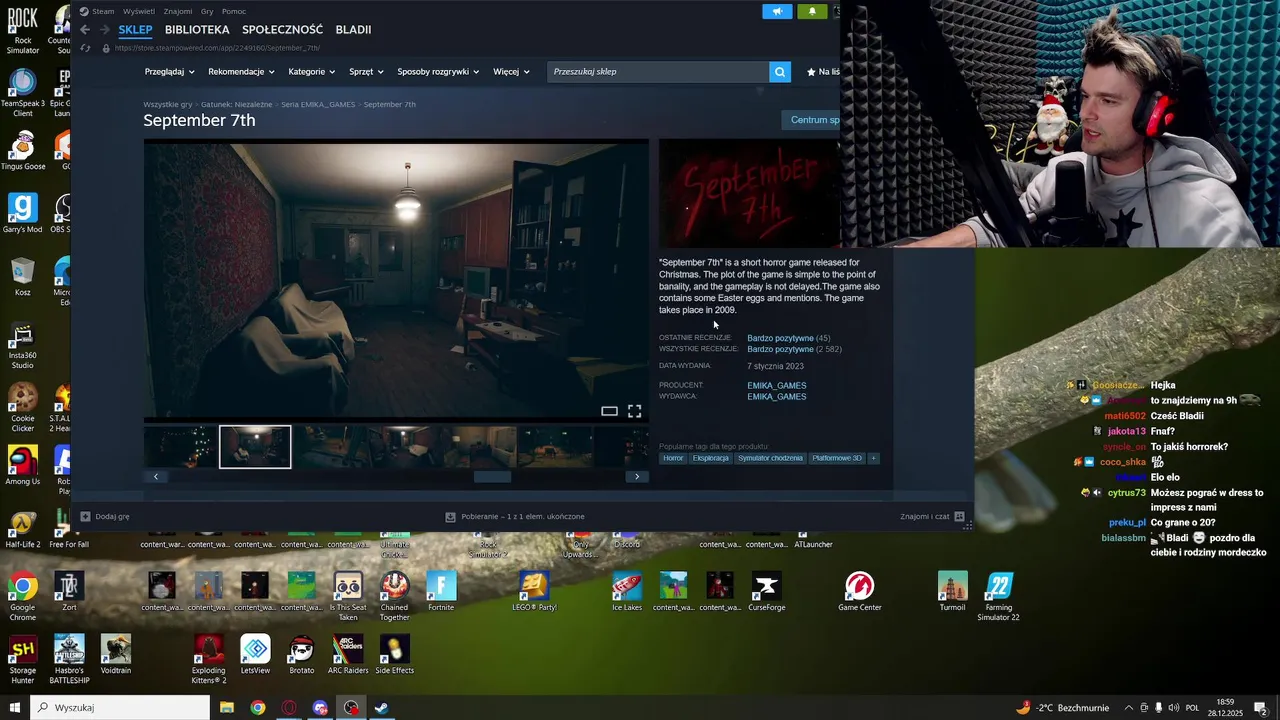Click the Steam back navigation arrow
Image resolution: width=1280 pixels, height=720 pixels.
point(85,30)
